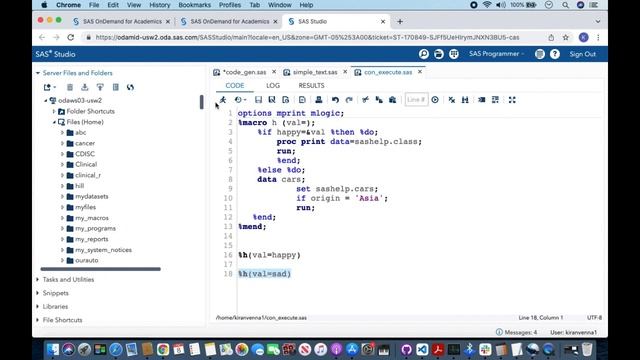Open the More application options icon

pos(540,54)
